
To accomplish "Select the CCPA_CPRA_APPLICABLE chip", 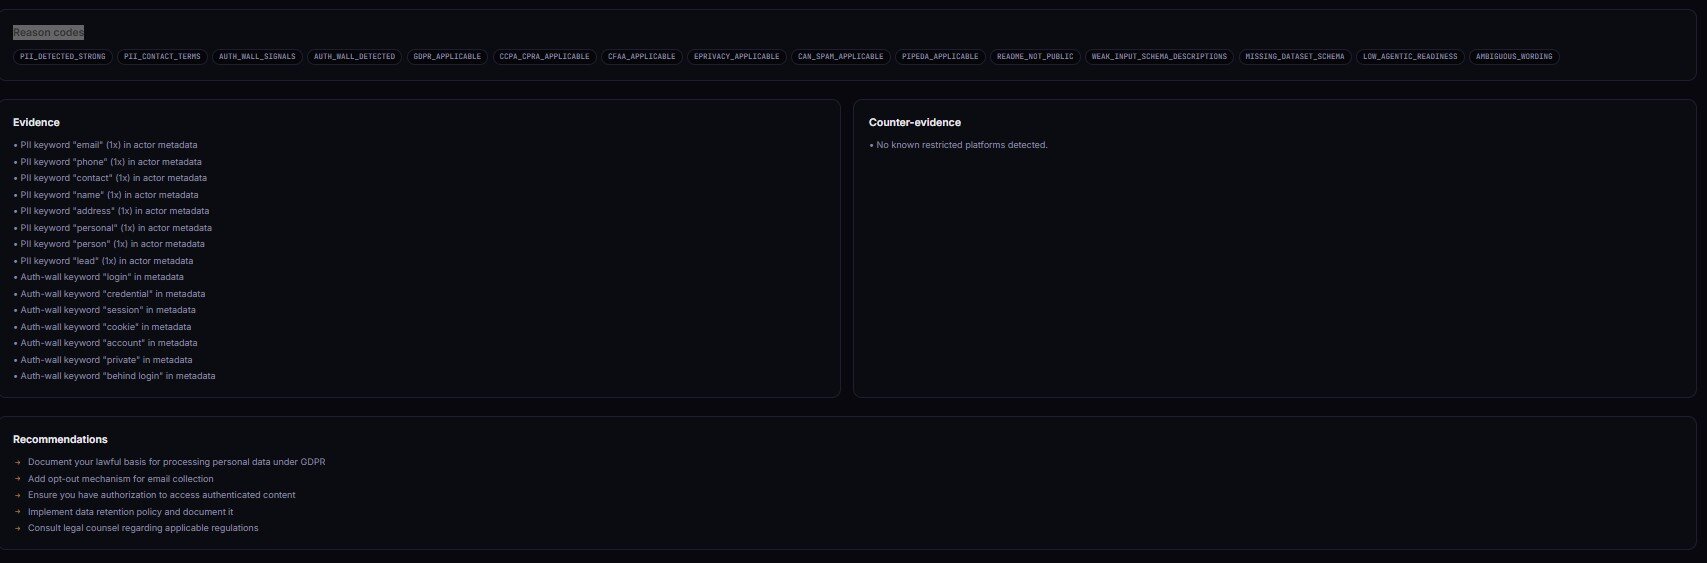I will pos(544,57).
